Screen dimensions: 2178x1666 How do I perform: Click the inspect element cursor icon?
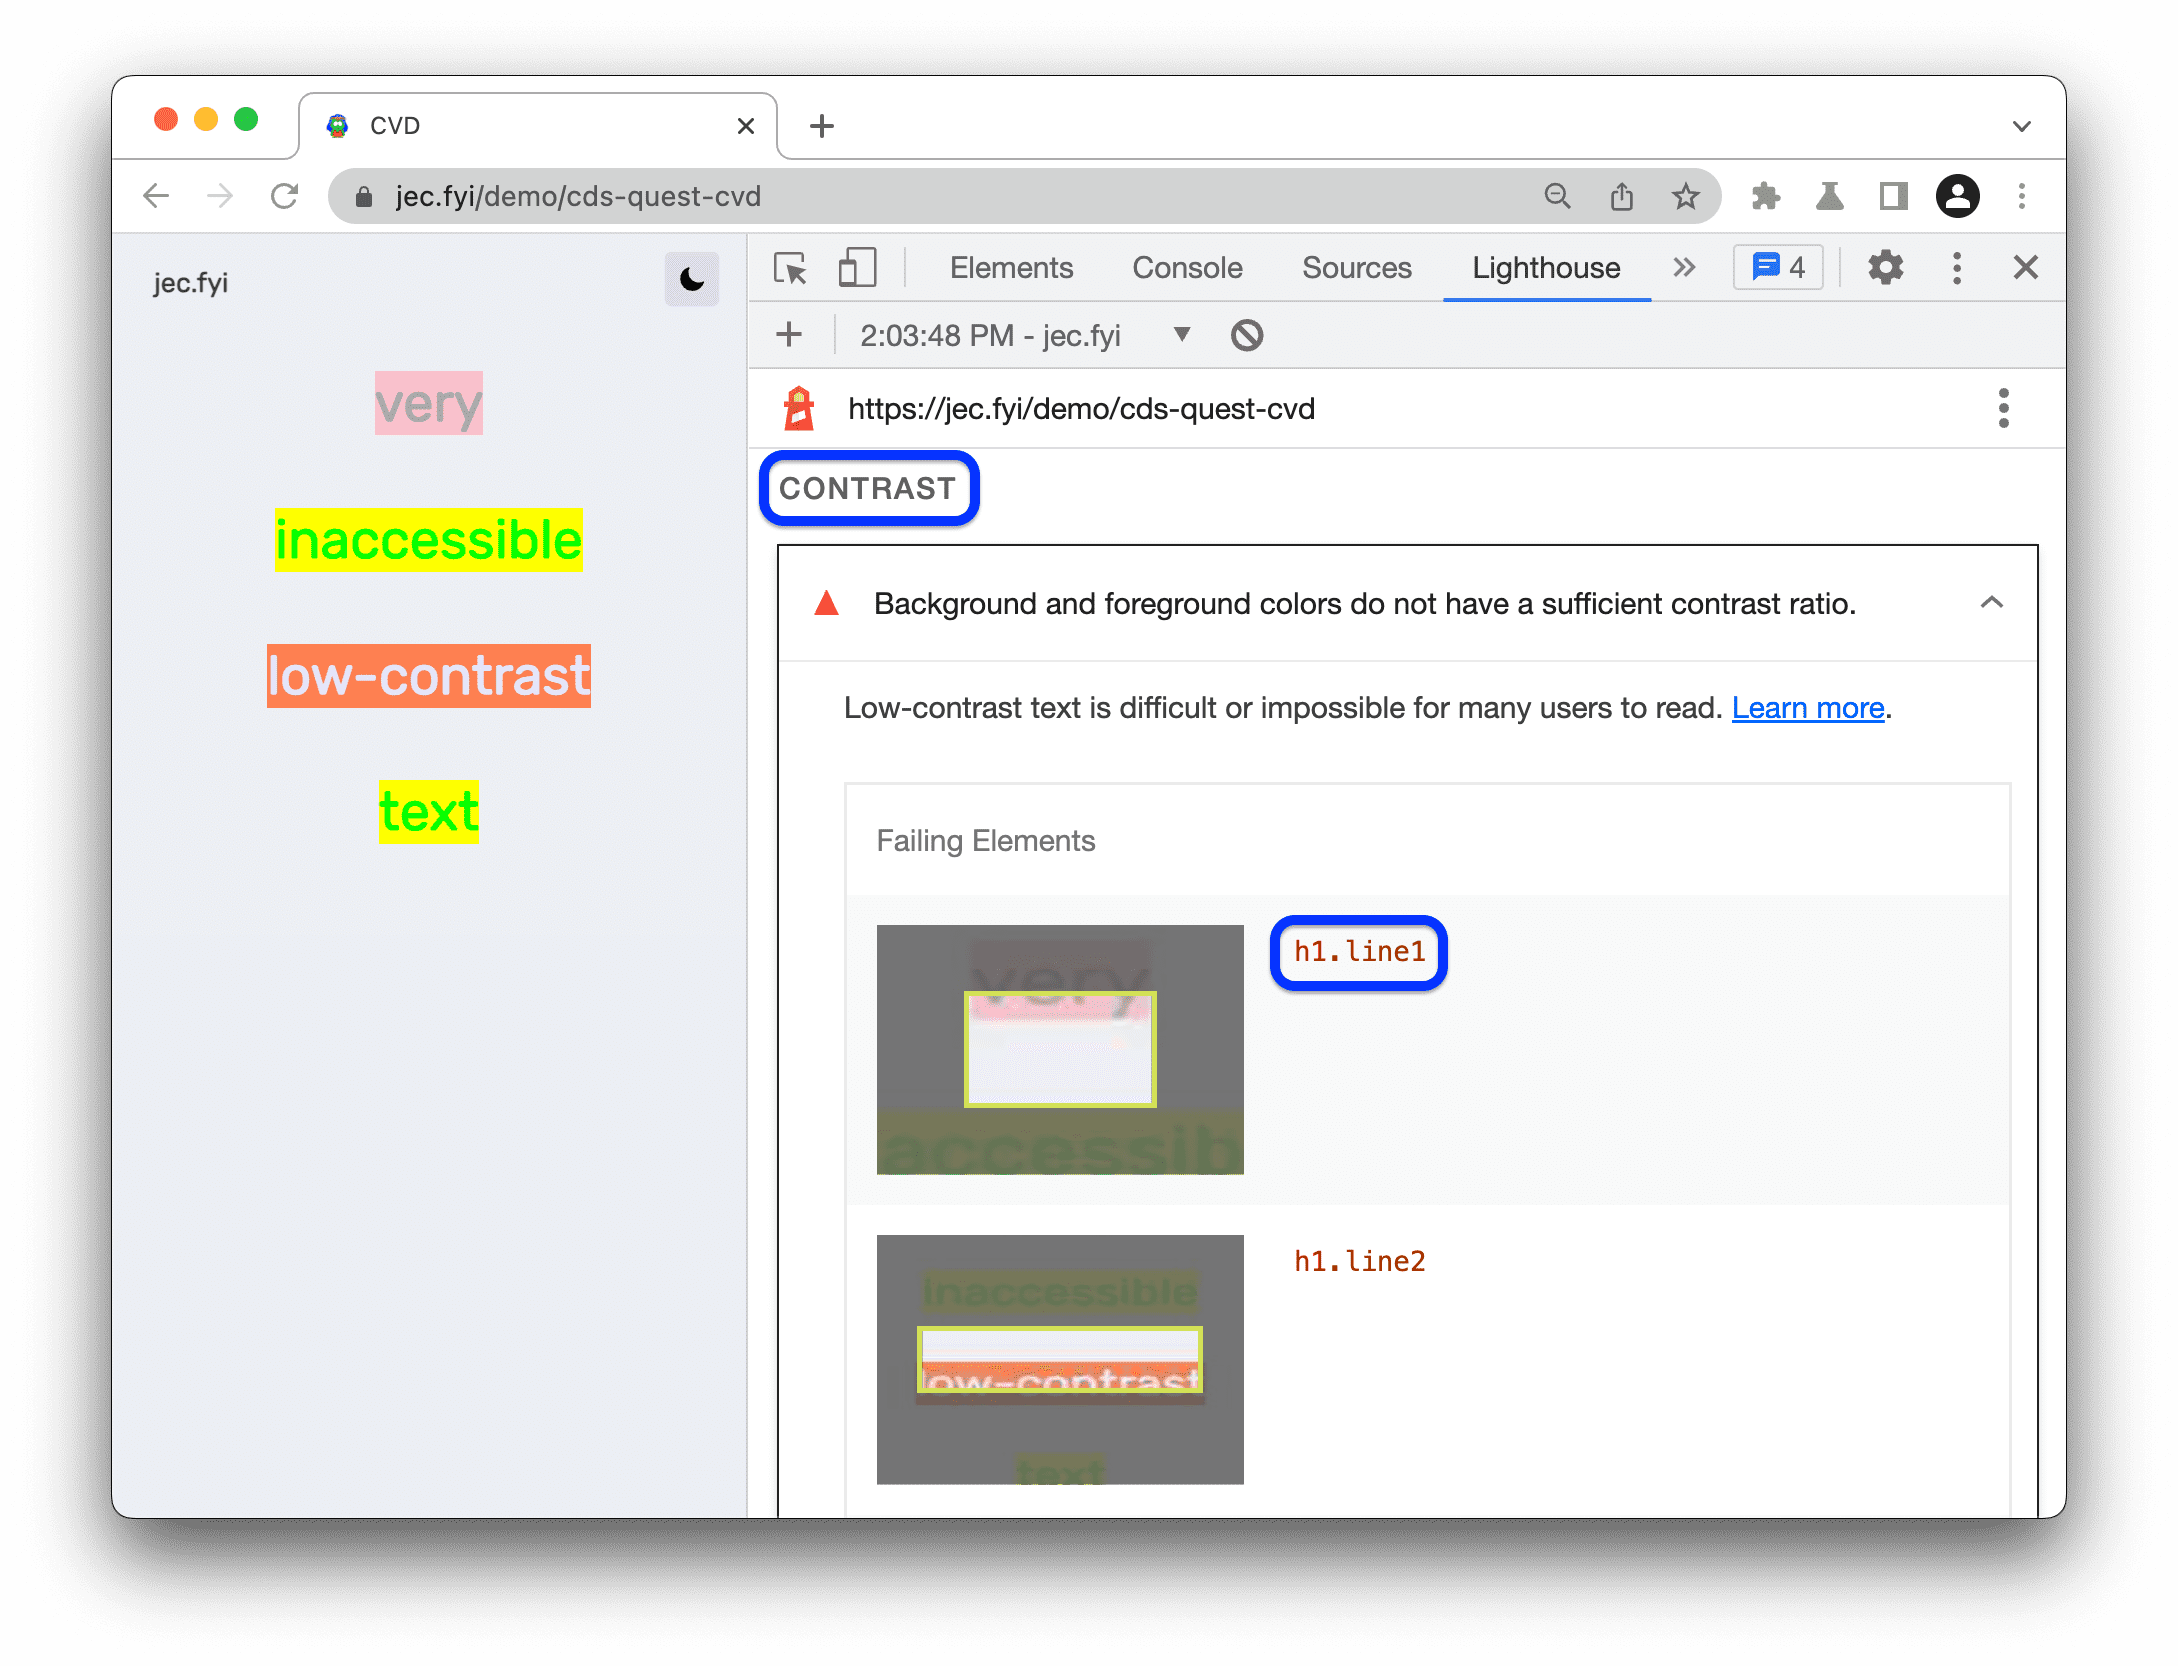[794, 268]
